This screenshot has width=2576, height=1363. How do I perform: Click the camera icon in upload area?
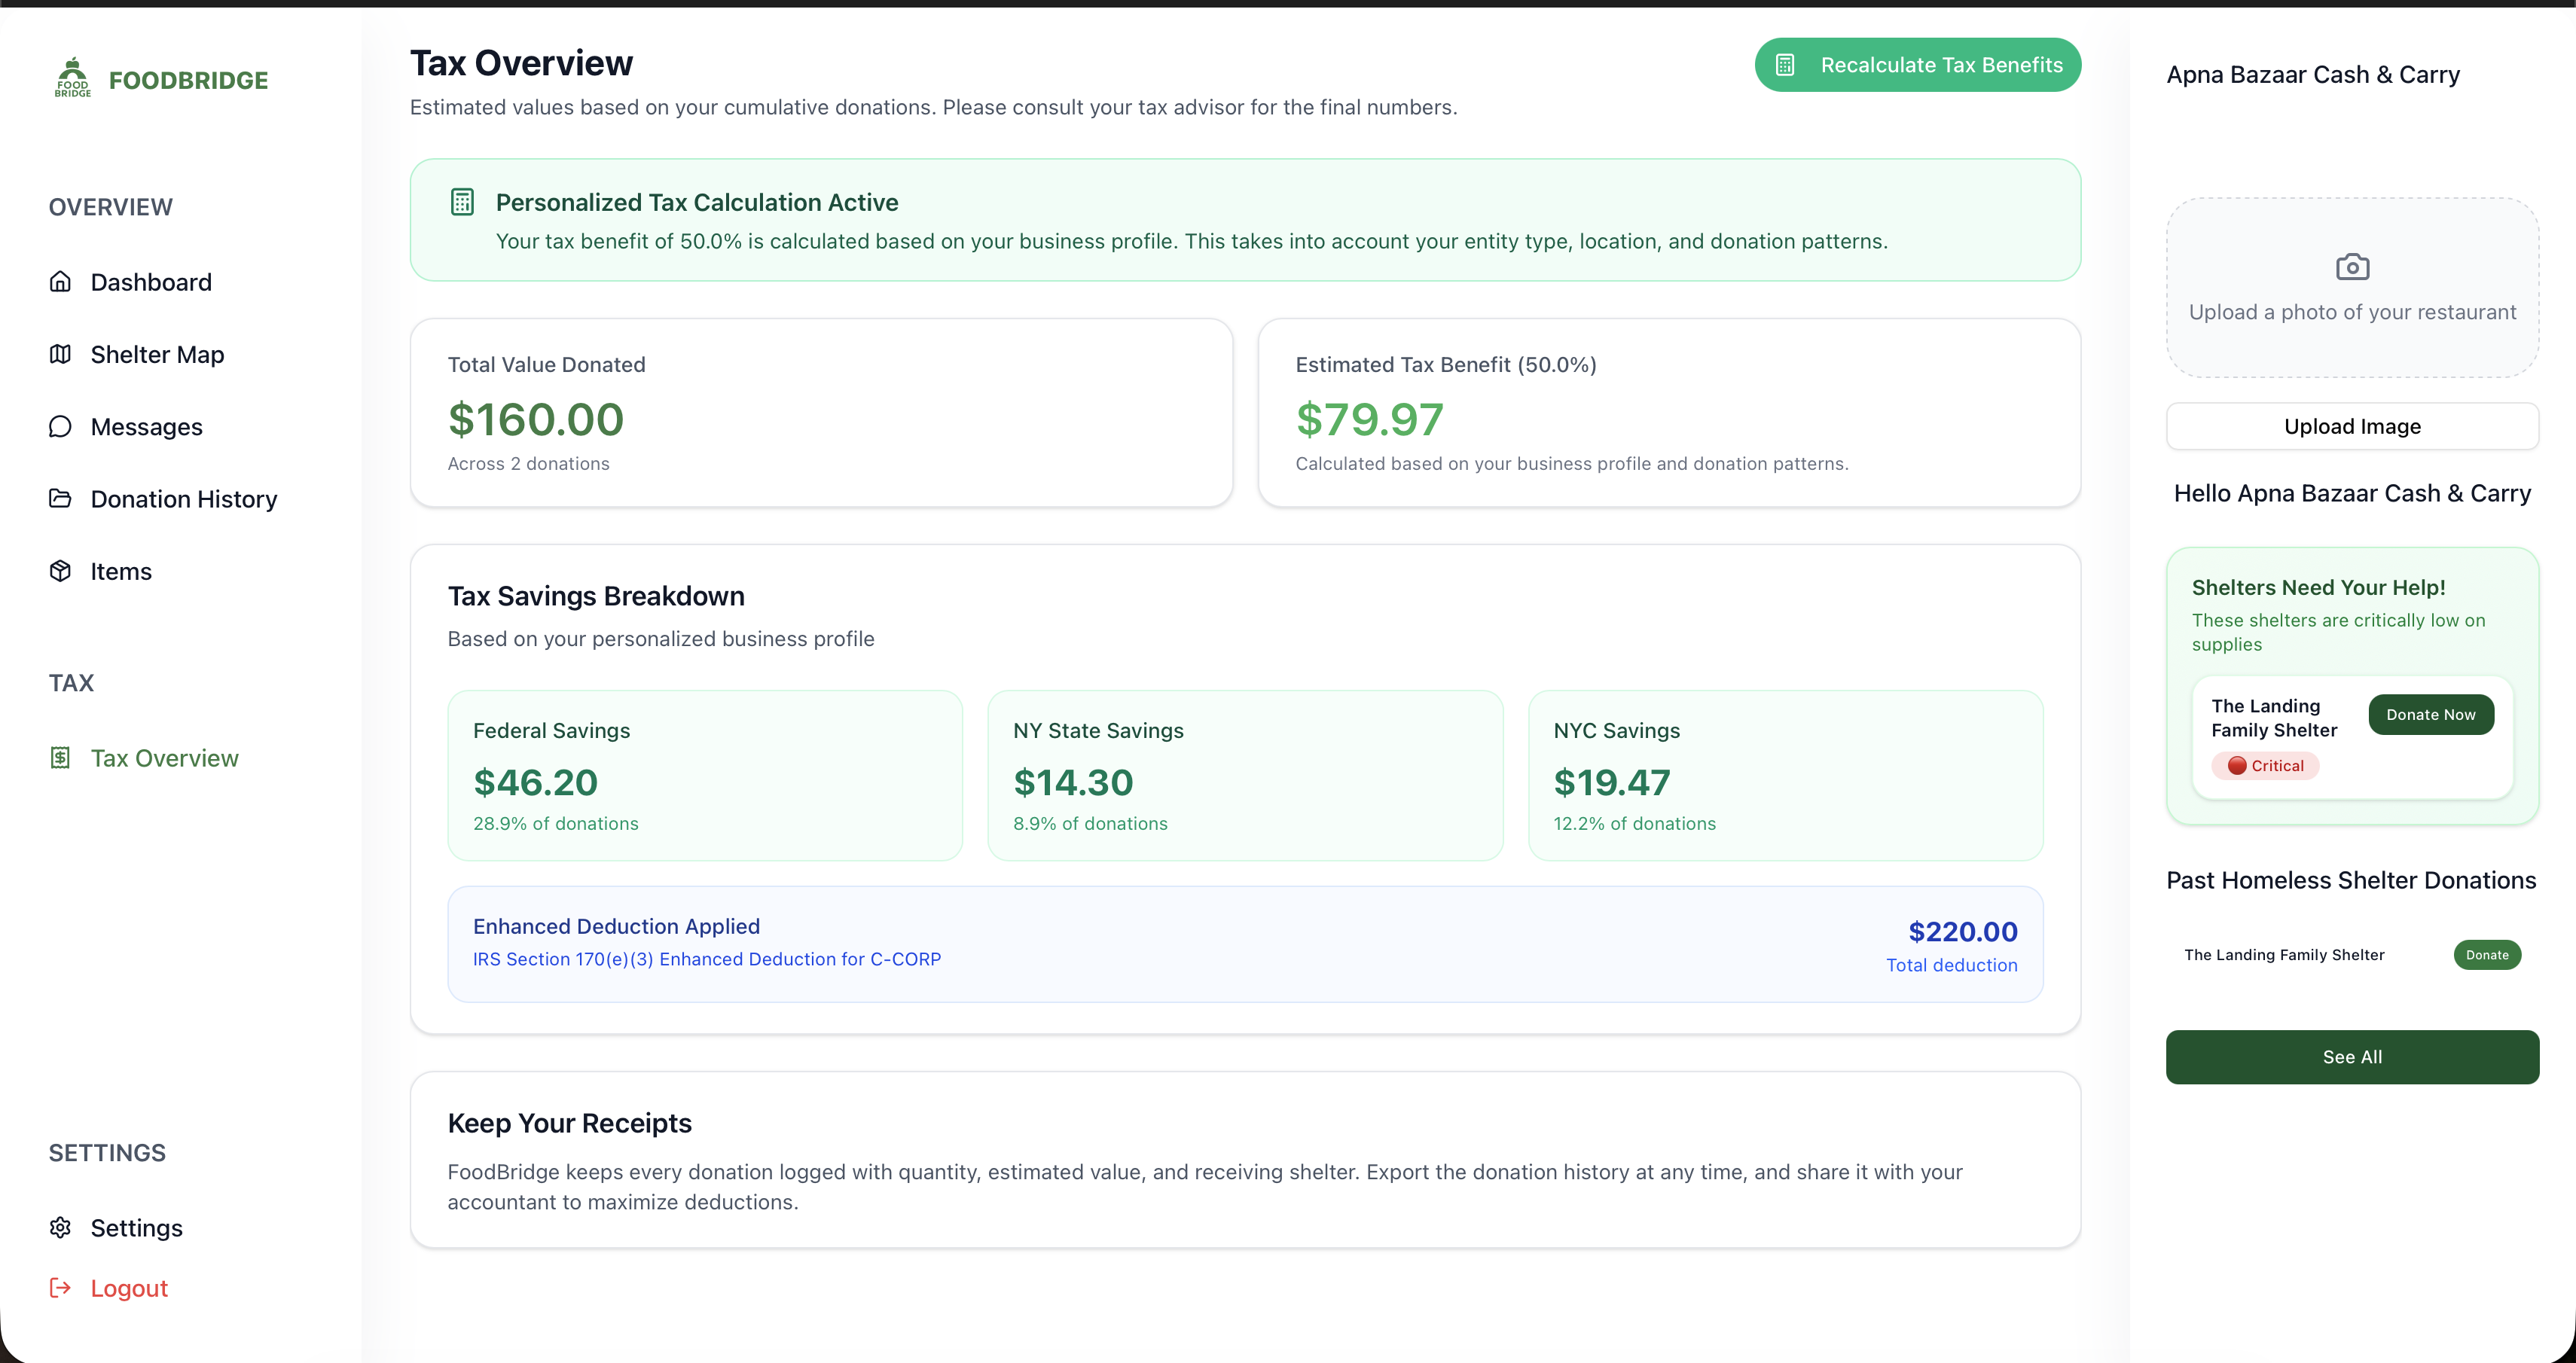pos(2352,267)
